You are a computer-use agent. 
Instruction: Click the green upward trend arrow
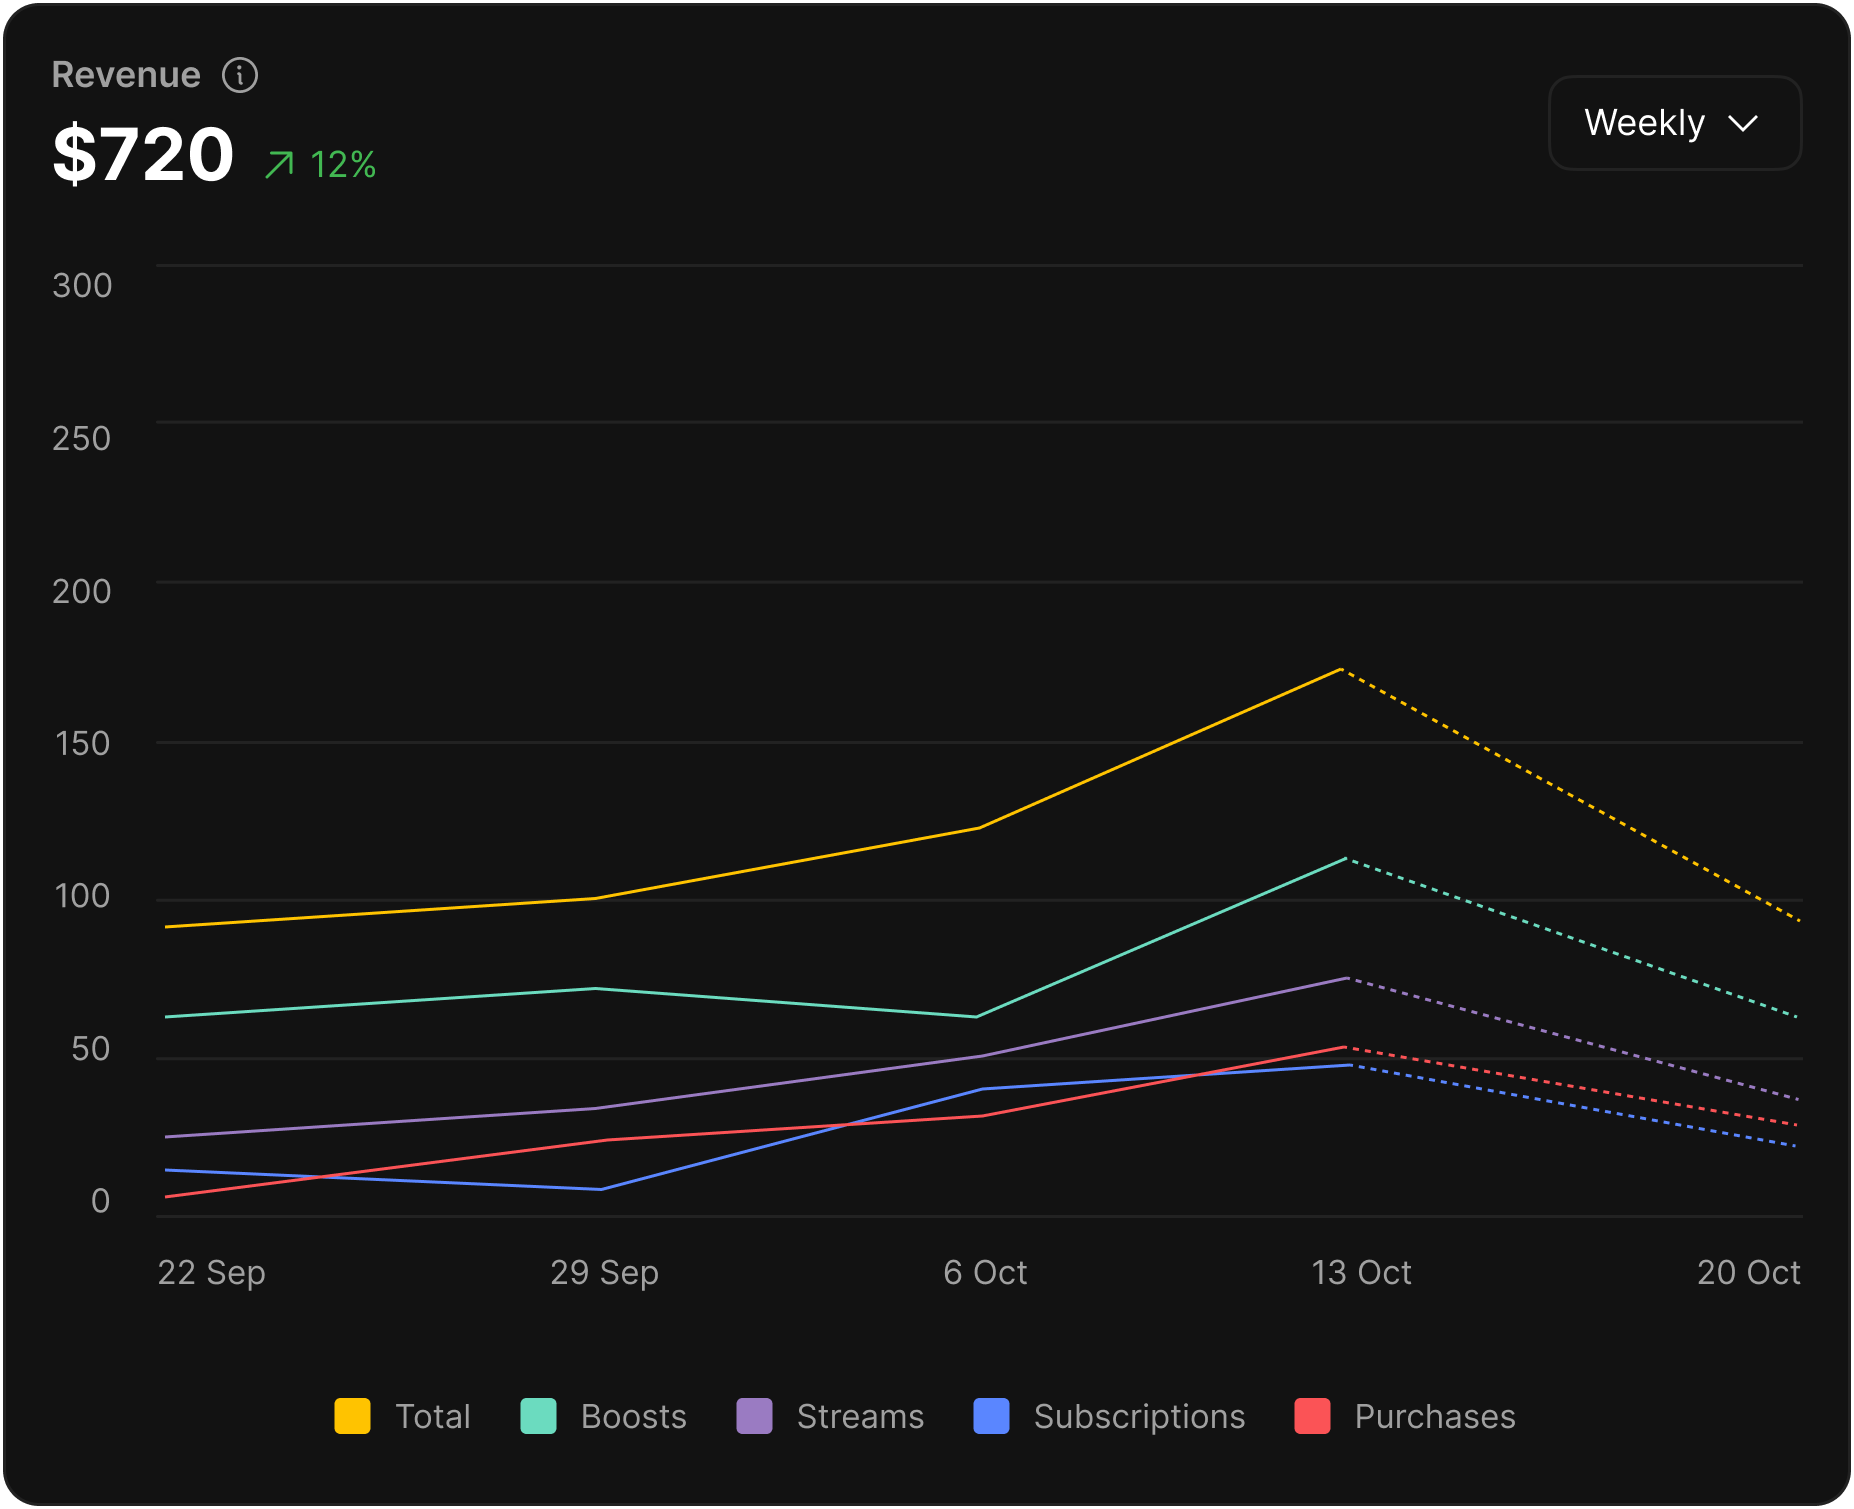[x=280, y=164]
